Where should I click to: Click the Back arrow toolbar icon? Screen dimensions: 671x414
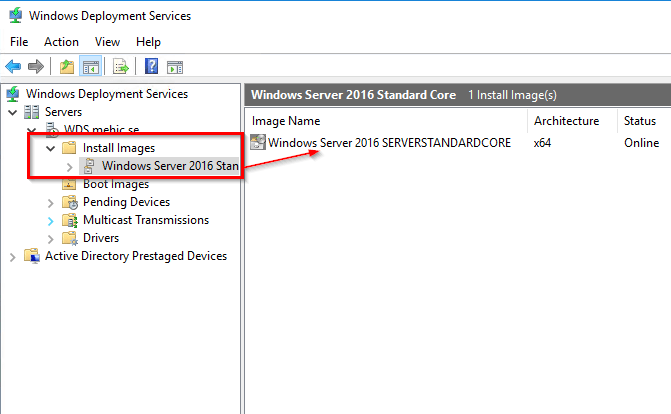click(x=13, y=67)
